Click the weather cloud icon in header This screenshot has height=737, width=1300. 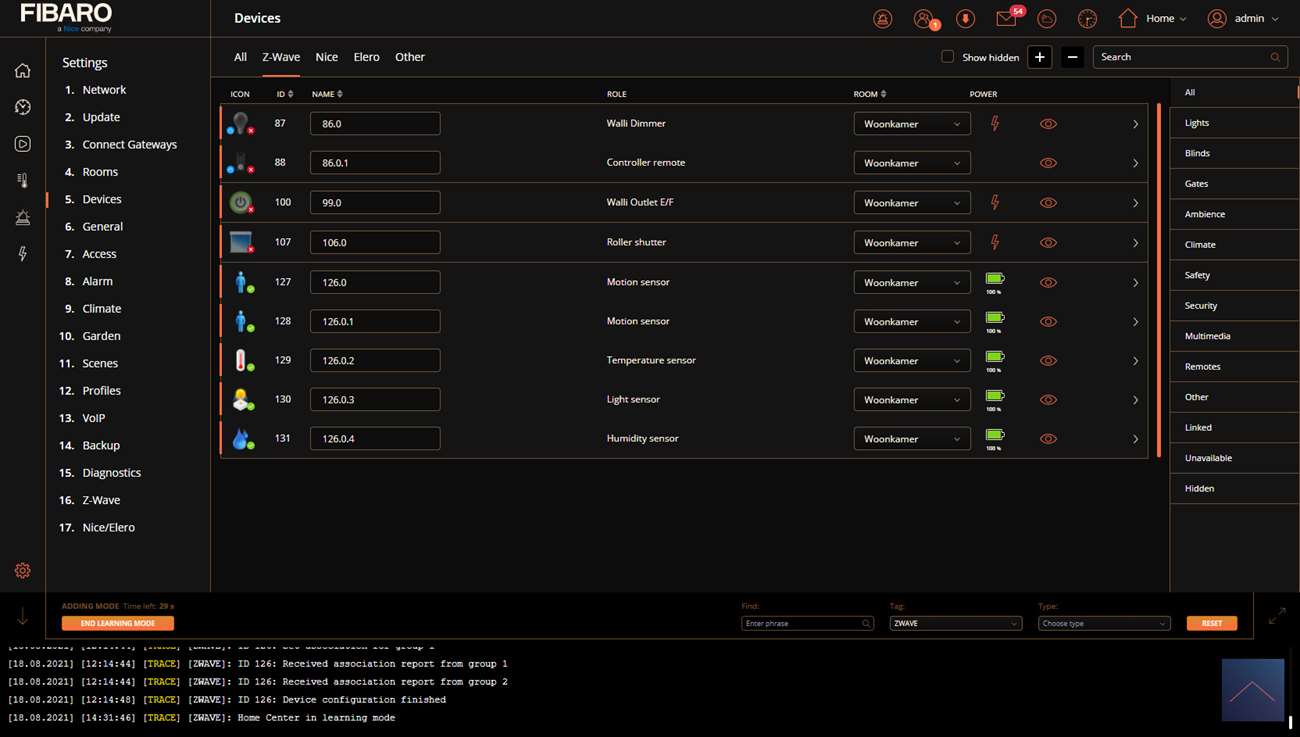click(1046, 19)
